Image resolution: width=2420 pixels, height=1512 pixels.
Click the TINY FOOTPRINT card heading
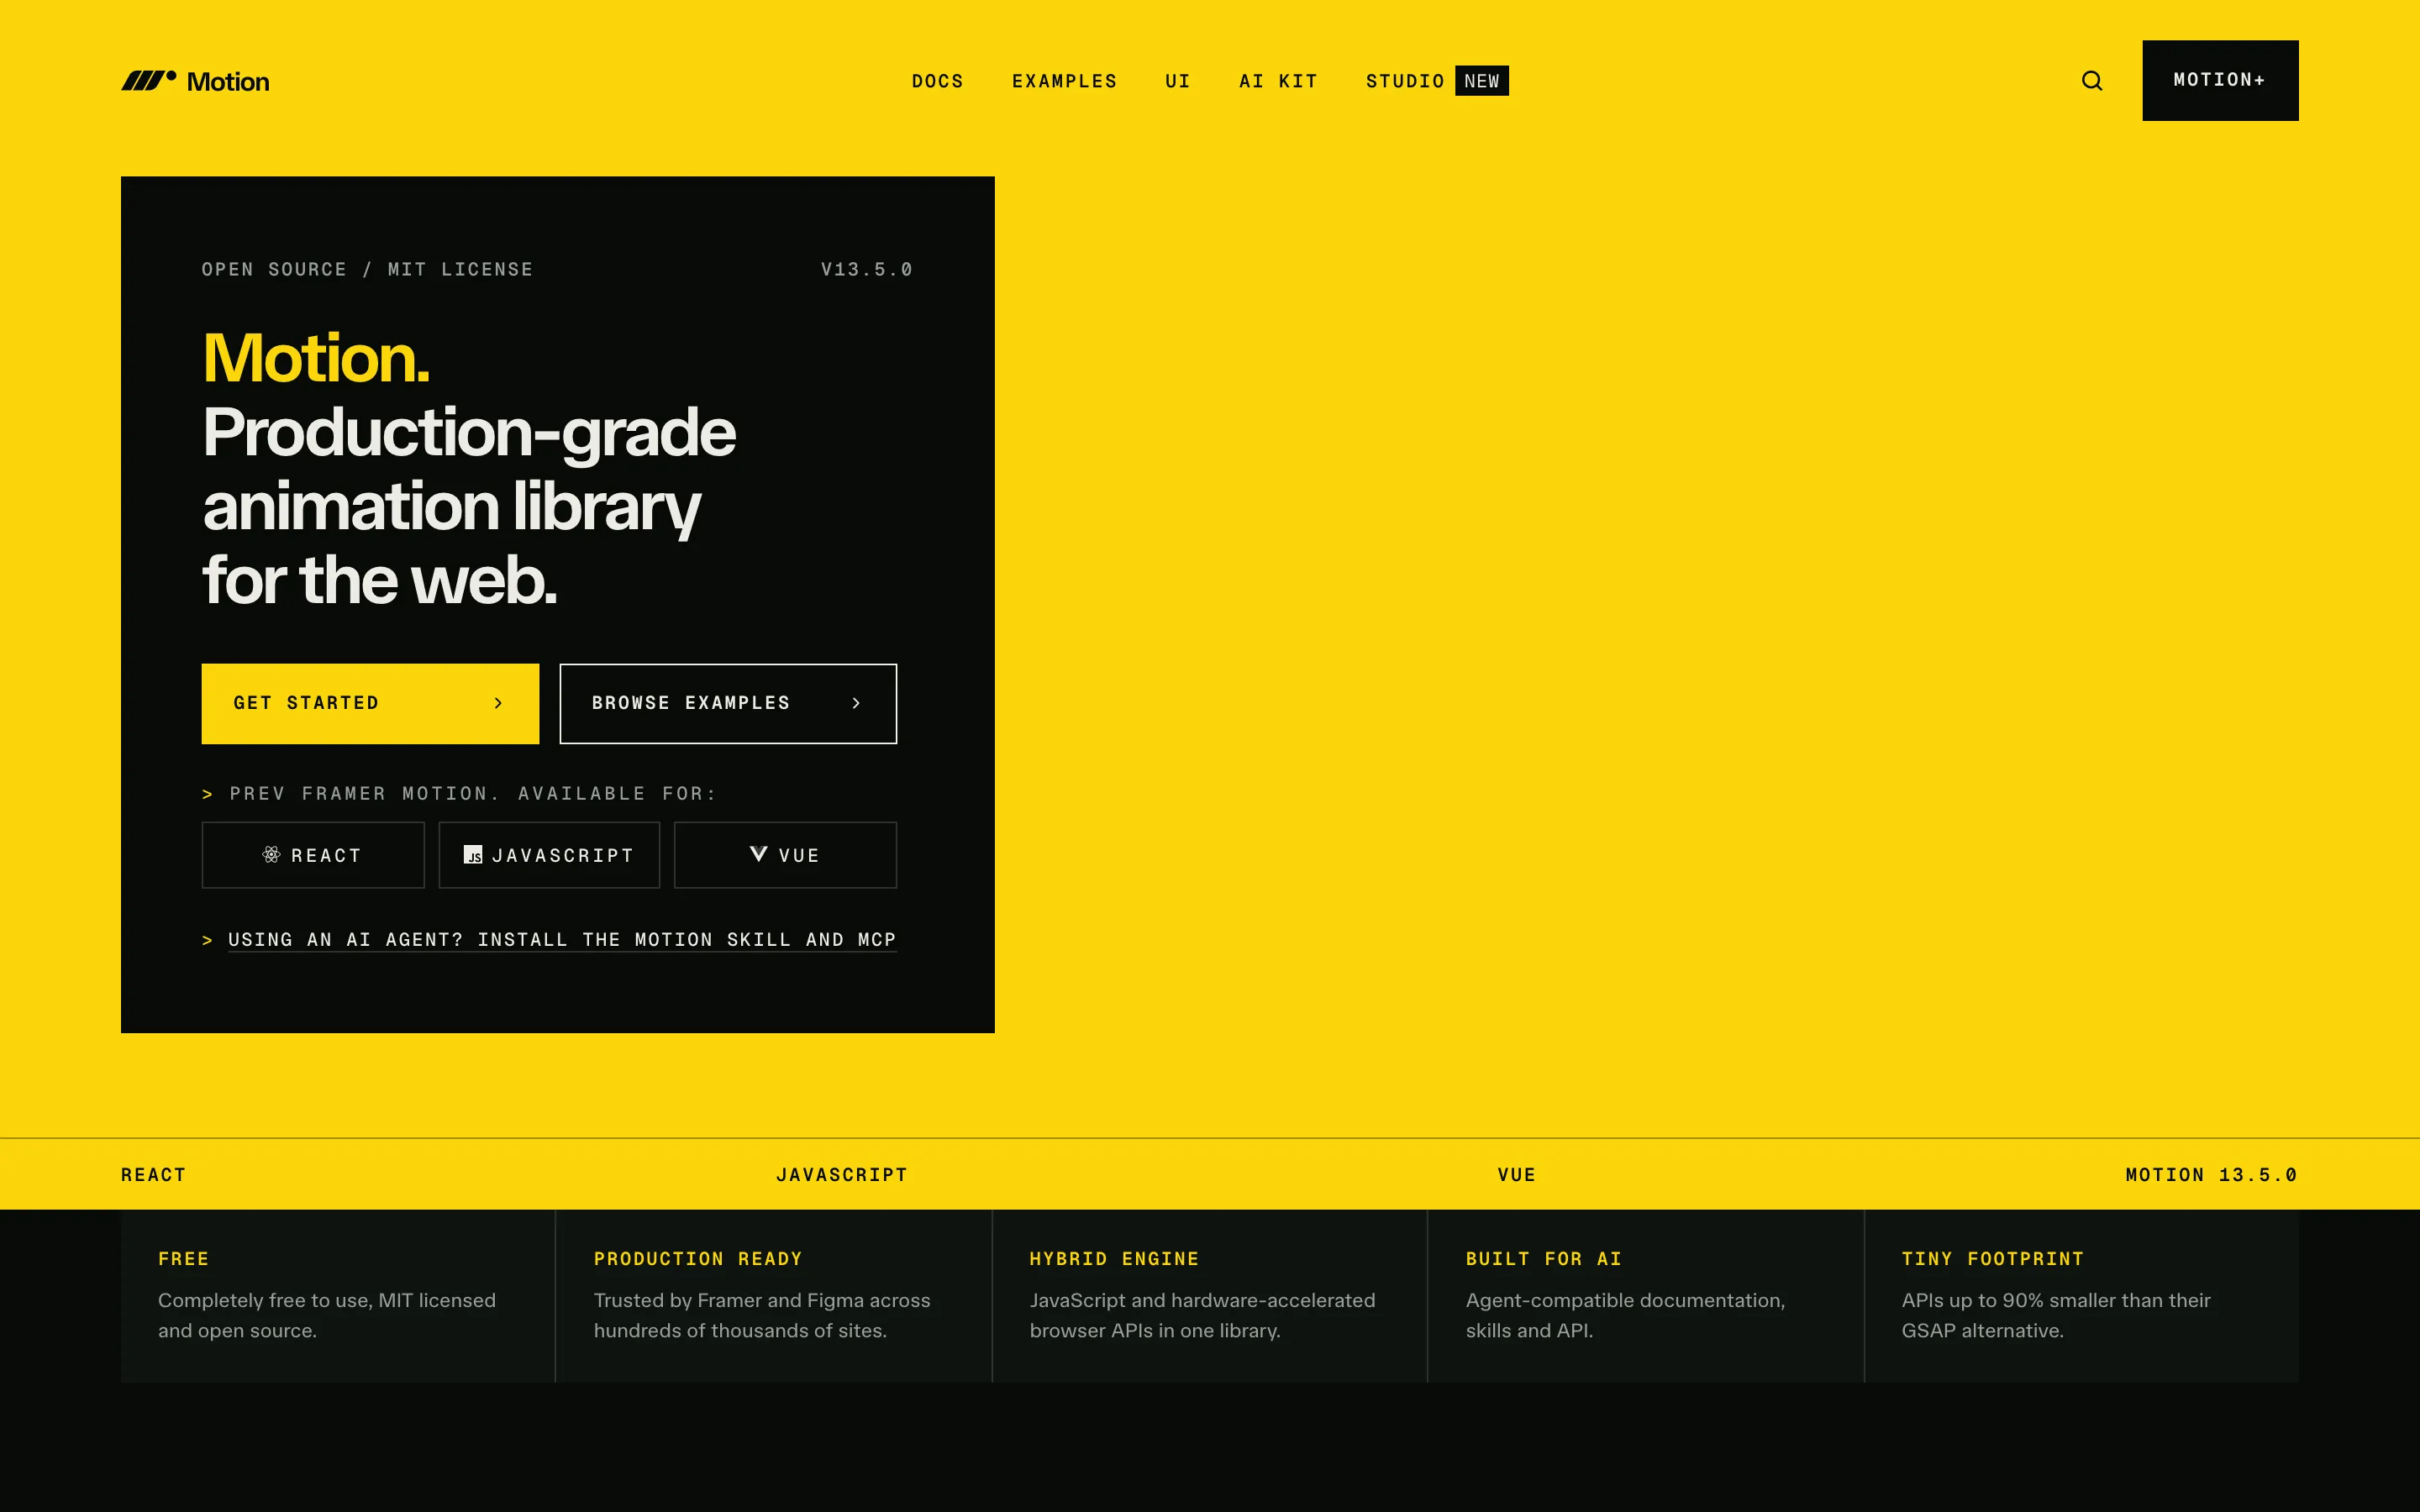coord(1992,1259)
